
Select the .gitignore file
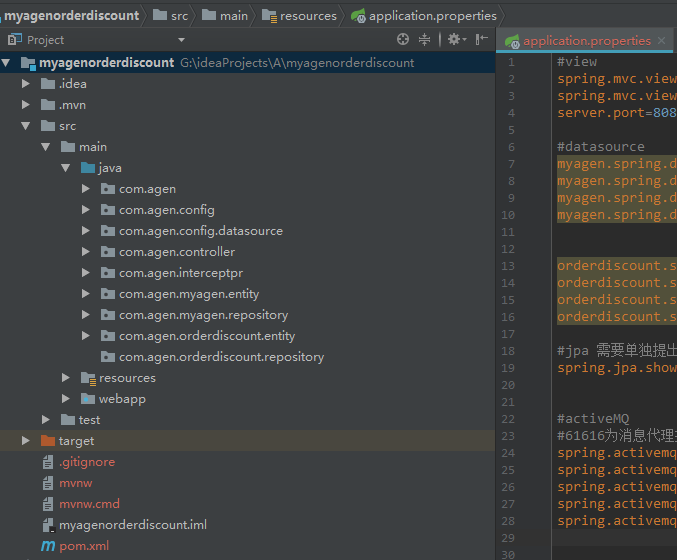point(86,462)
